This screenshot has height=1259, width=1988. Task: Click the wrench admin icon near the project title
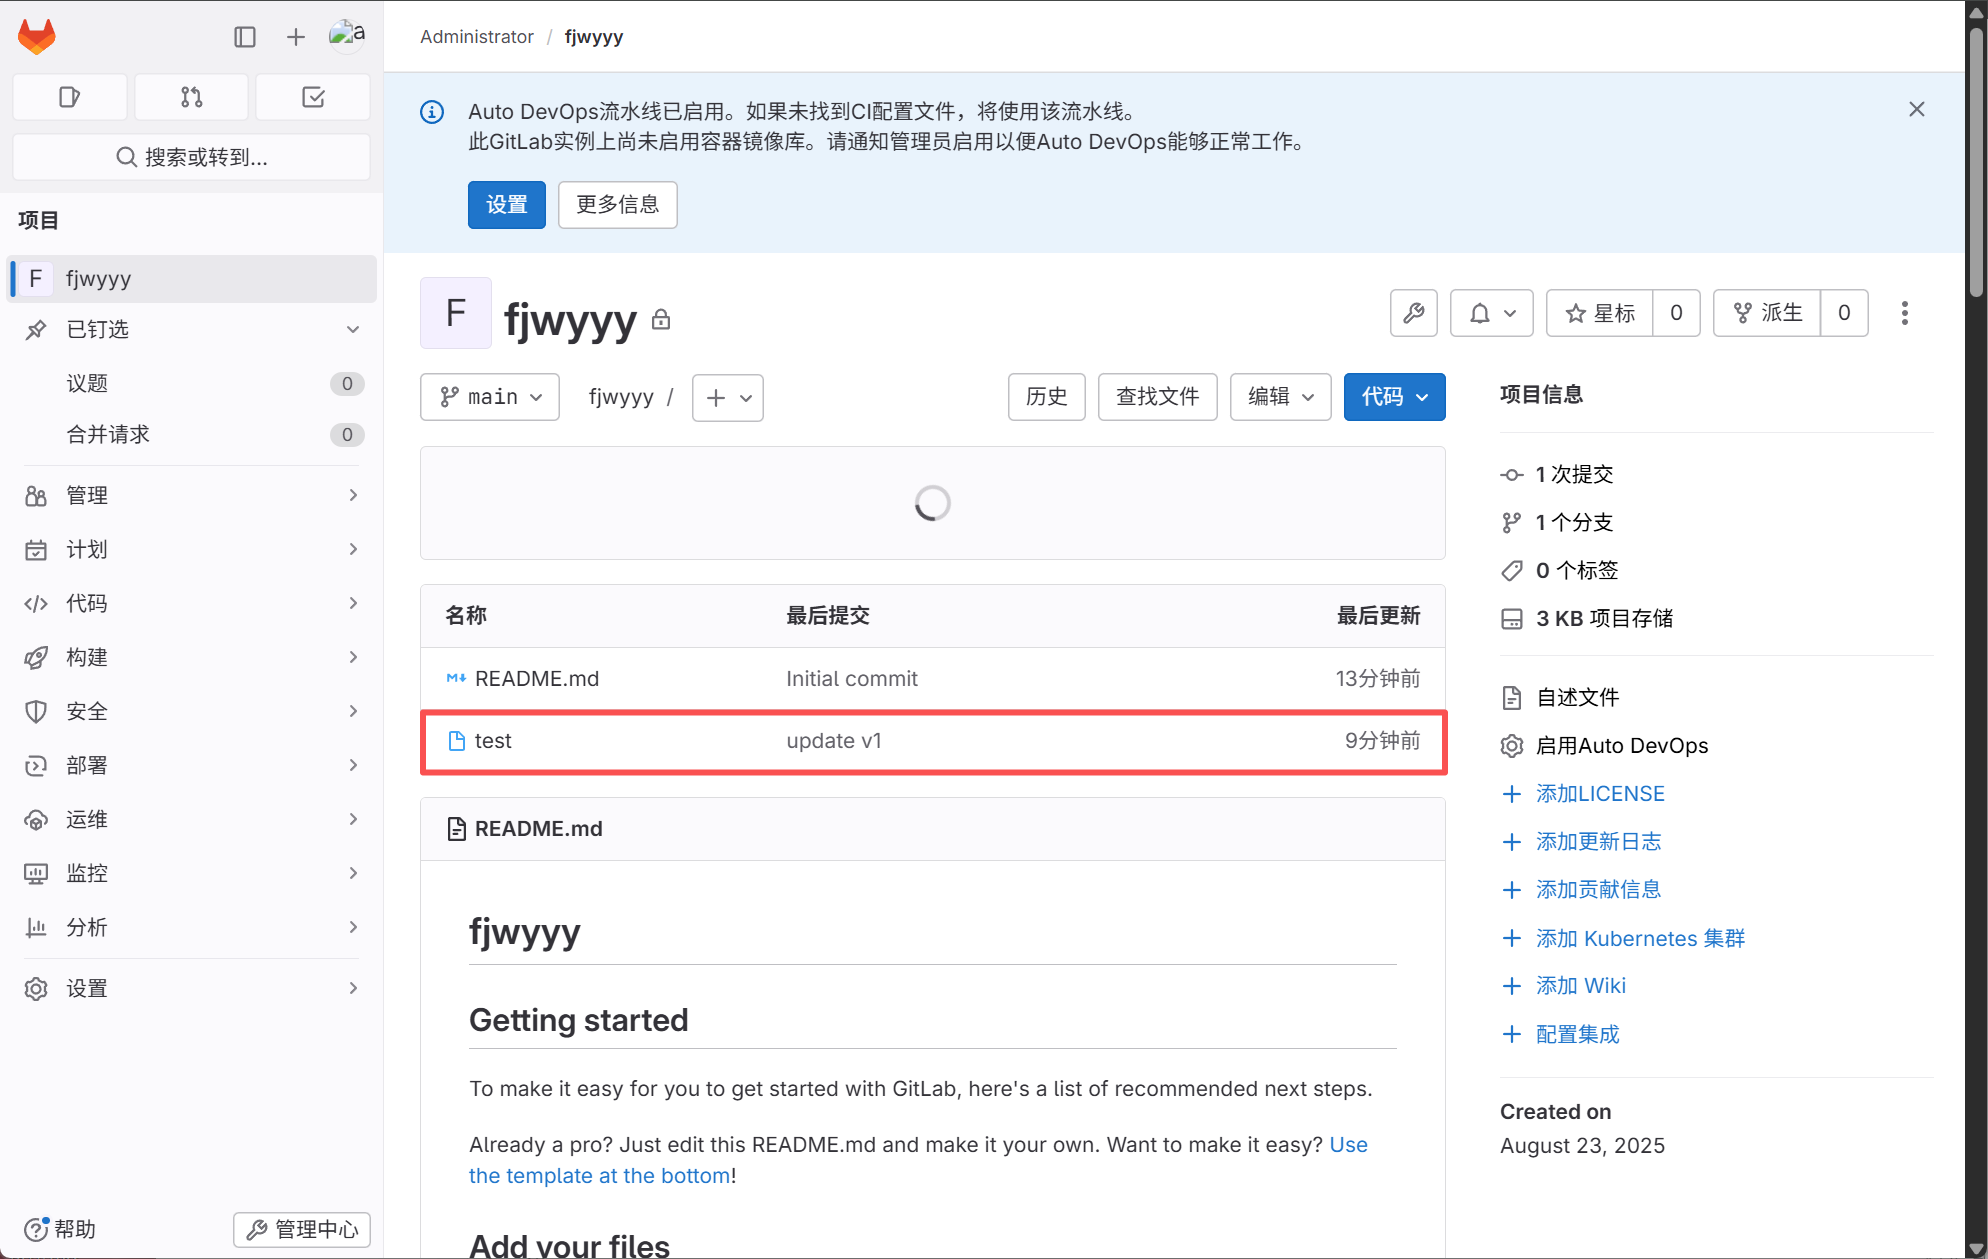tap(1413, 313)
